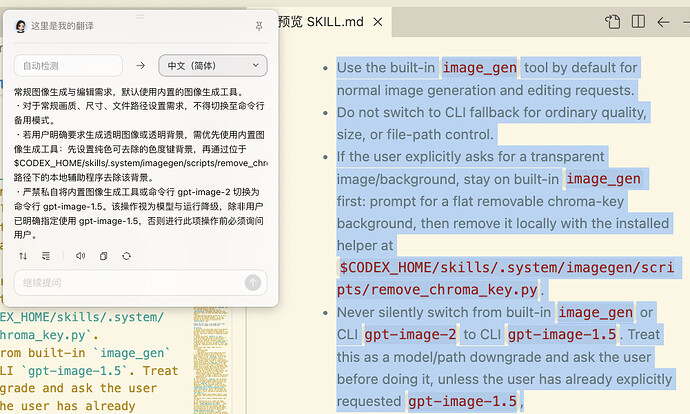Click the gpt-image-2 code span in preview

coord(410,335)
